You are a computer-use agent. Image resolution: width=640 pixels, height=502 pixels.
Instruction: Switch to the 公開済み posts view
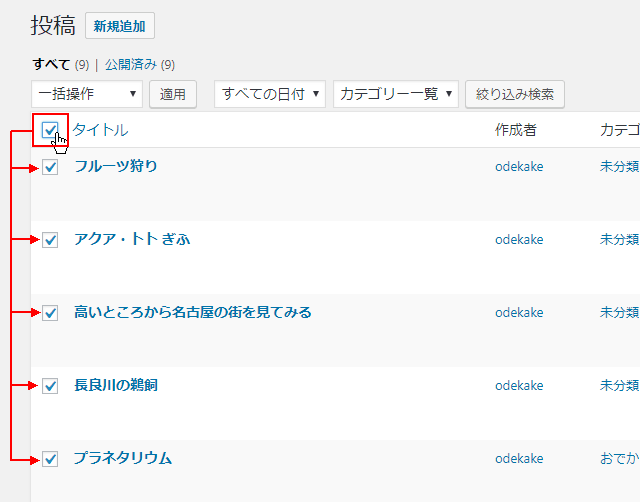tap(130, 65)
